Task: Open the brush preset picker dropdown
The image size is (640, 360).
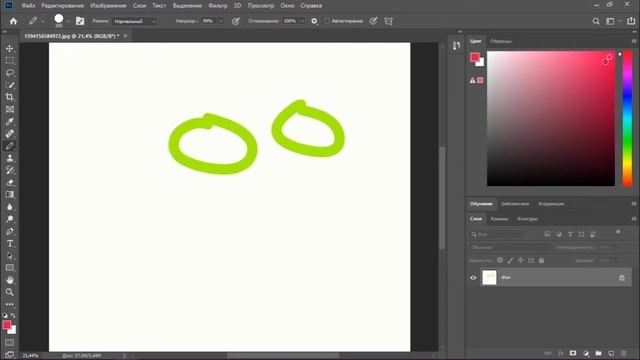Action: (x=68, y=21)
